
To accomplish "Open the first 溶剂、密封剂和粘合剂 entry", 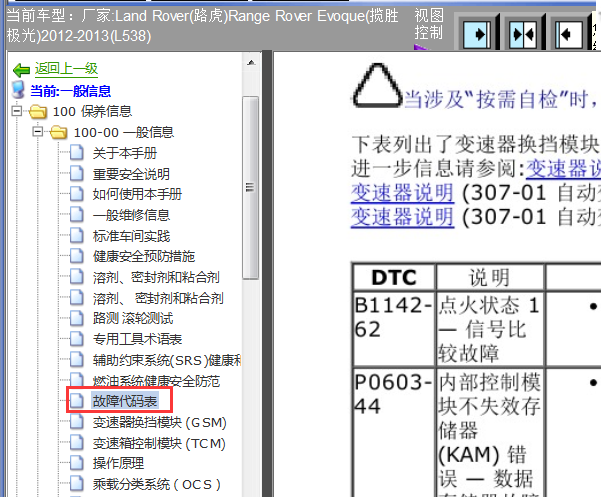I will [x=156, y=277].
